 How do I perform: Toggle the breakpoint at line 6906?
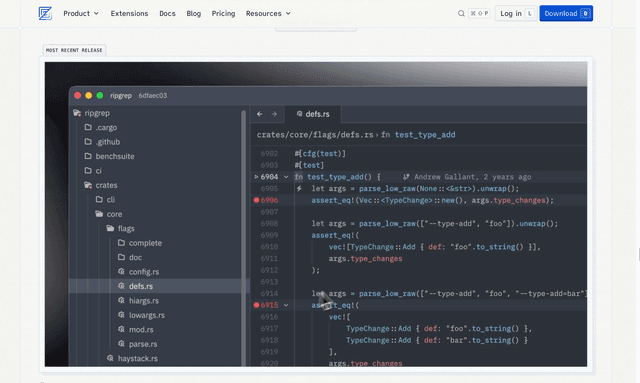[256, 200]
